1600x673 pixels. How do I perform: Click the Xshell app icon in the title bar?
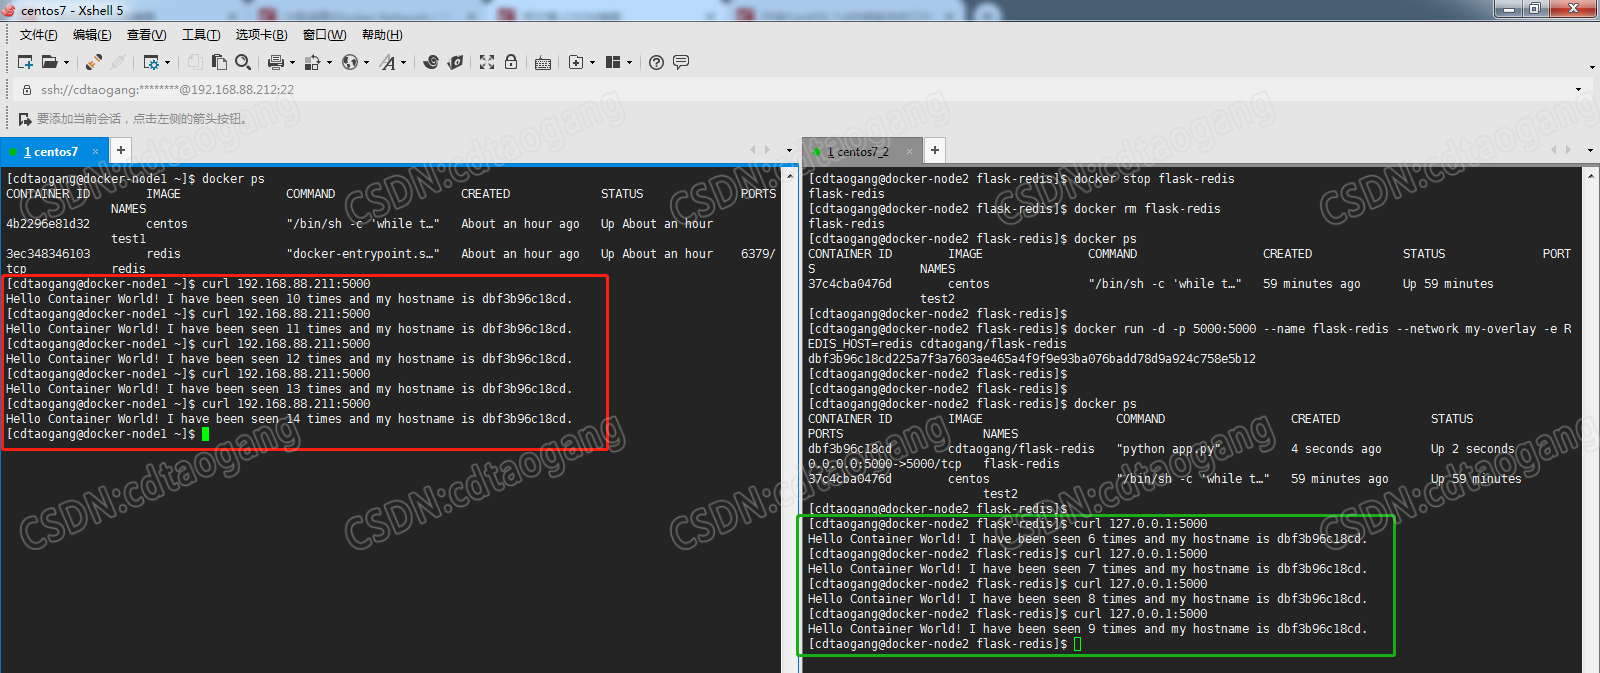coord(9,10)
